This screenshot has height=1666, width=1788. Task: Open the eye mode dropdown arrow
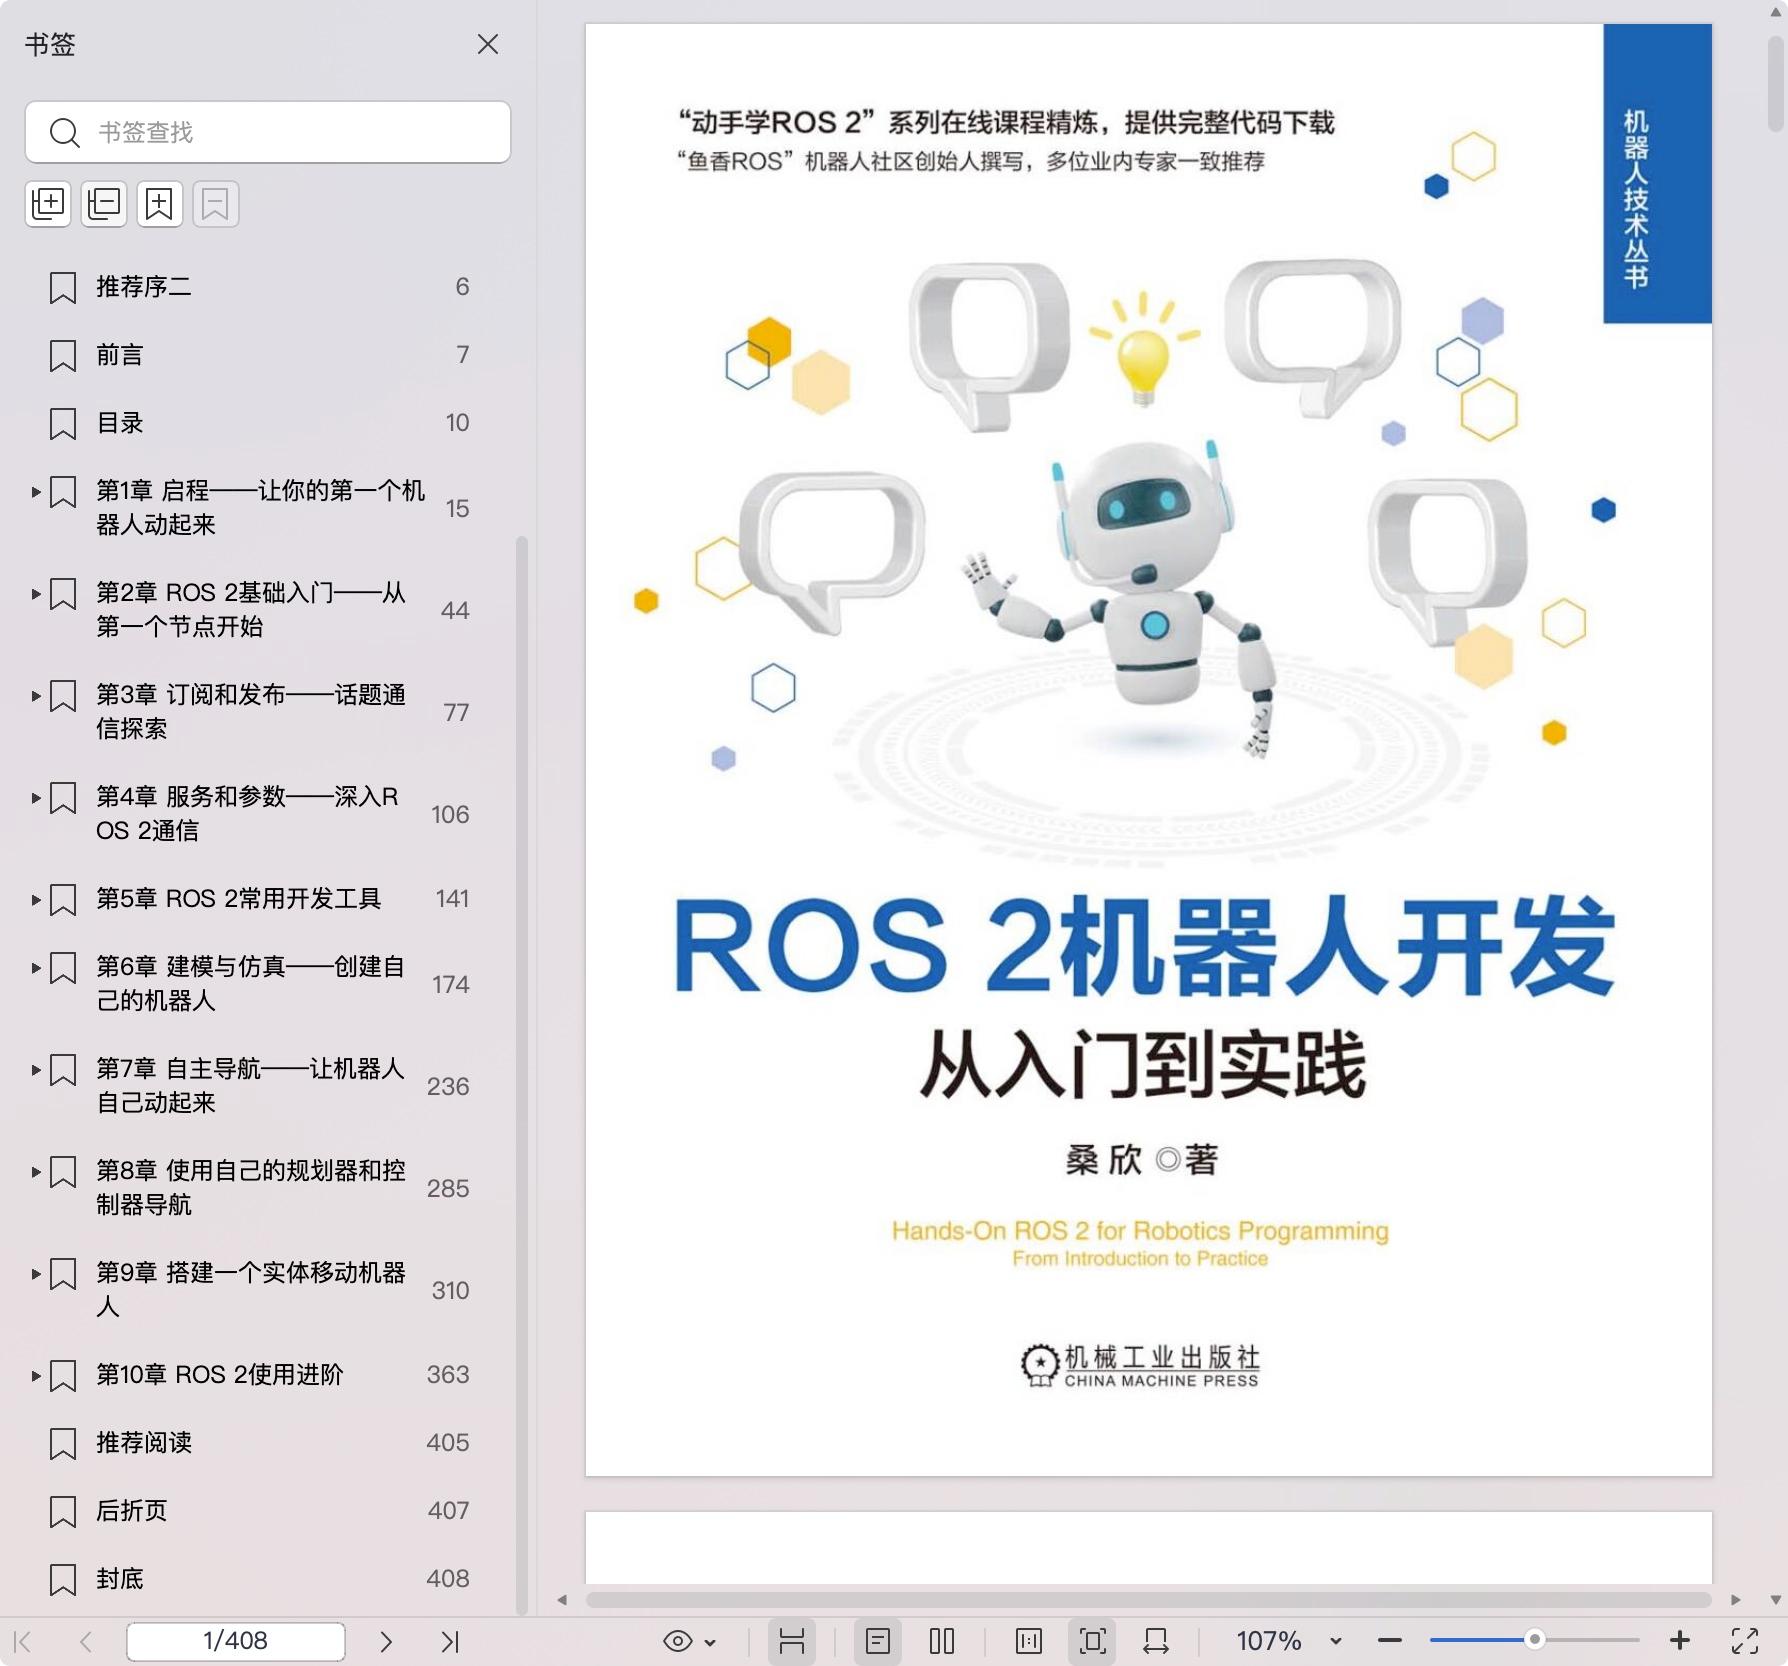pyautogui.click(x=710, y=1642)
